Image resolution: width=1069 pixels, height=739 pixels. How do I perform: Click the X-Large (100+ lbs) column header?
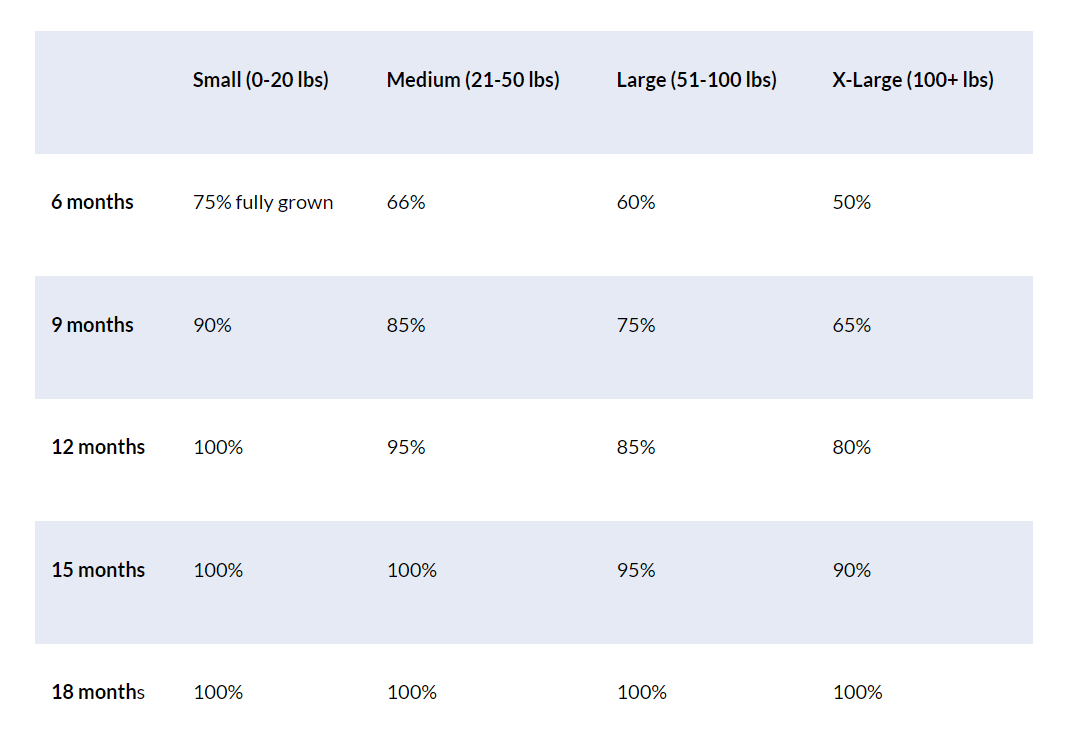tap(912, 80)
